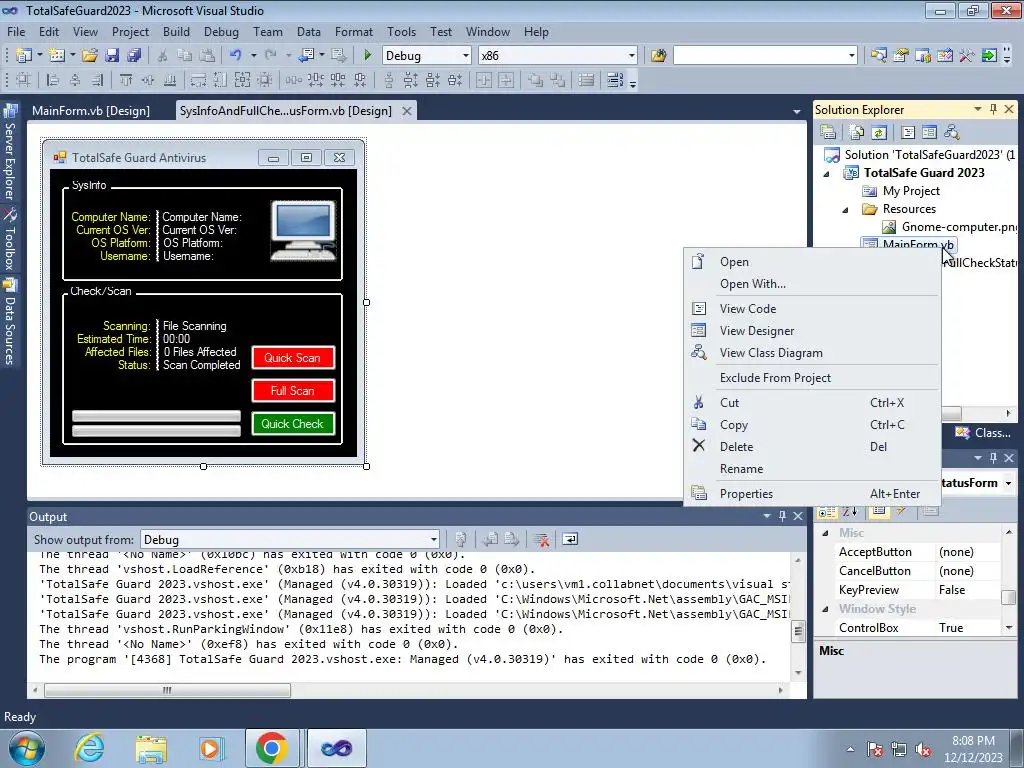Click the Add New Item toolbar icon
The image size is (1024, 768).
click(57, 56)
